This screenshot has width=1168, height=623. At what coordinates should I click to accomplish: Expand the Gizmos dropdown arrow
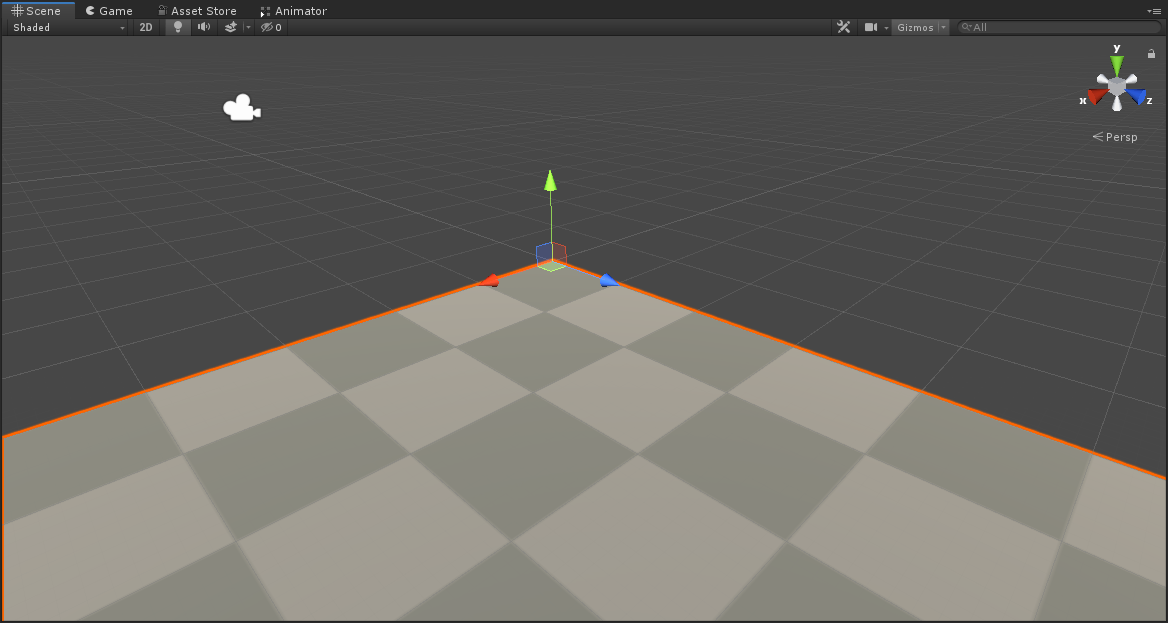point(943,28)
